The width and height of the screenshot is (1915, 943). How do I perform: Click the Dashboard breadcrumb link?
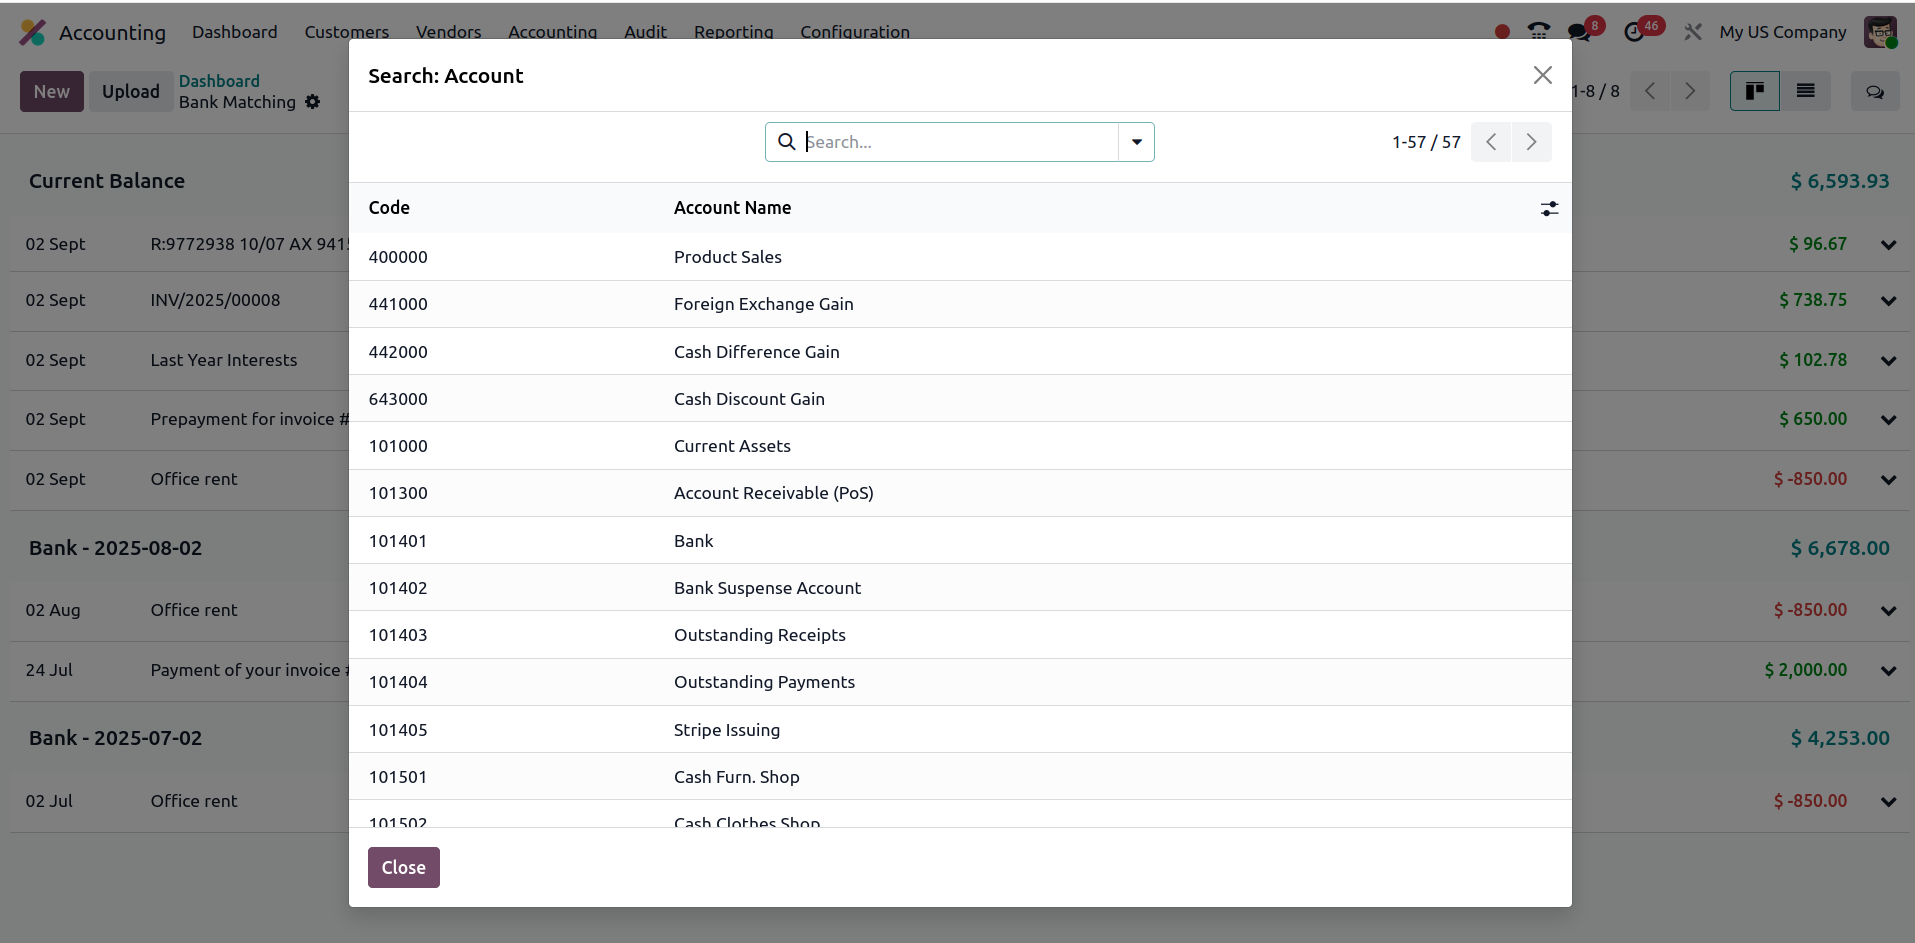point(219,81)
